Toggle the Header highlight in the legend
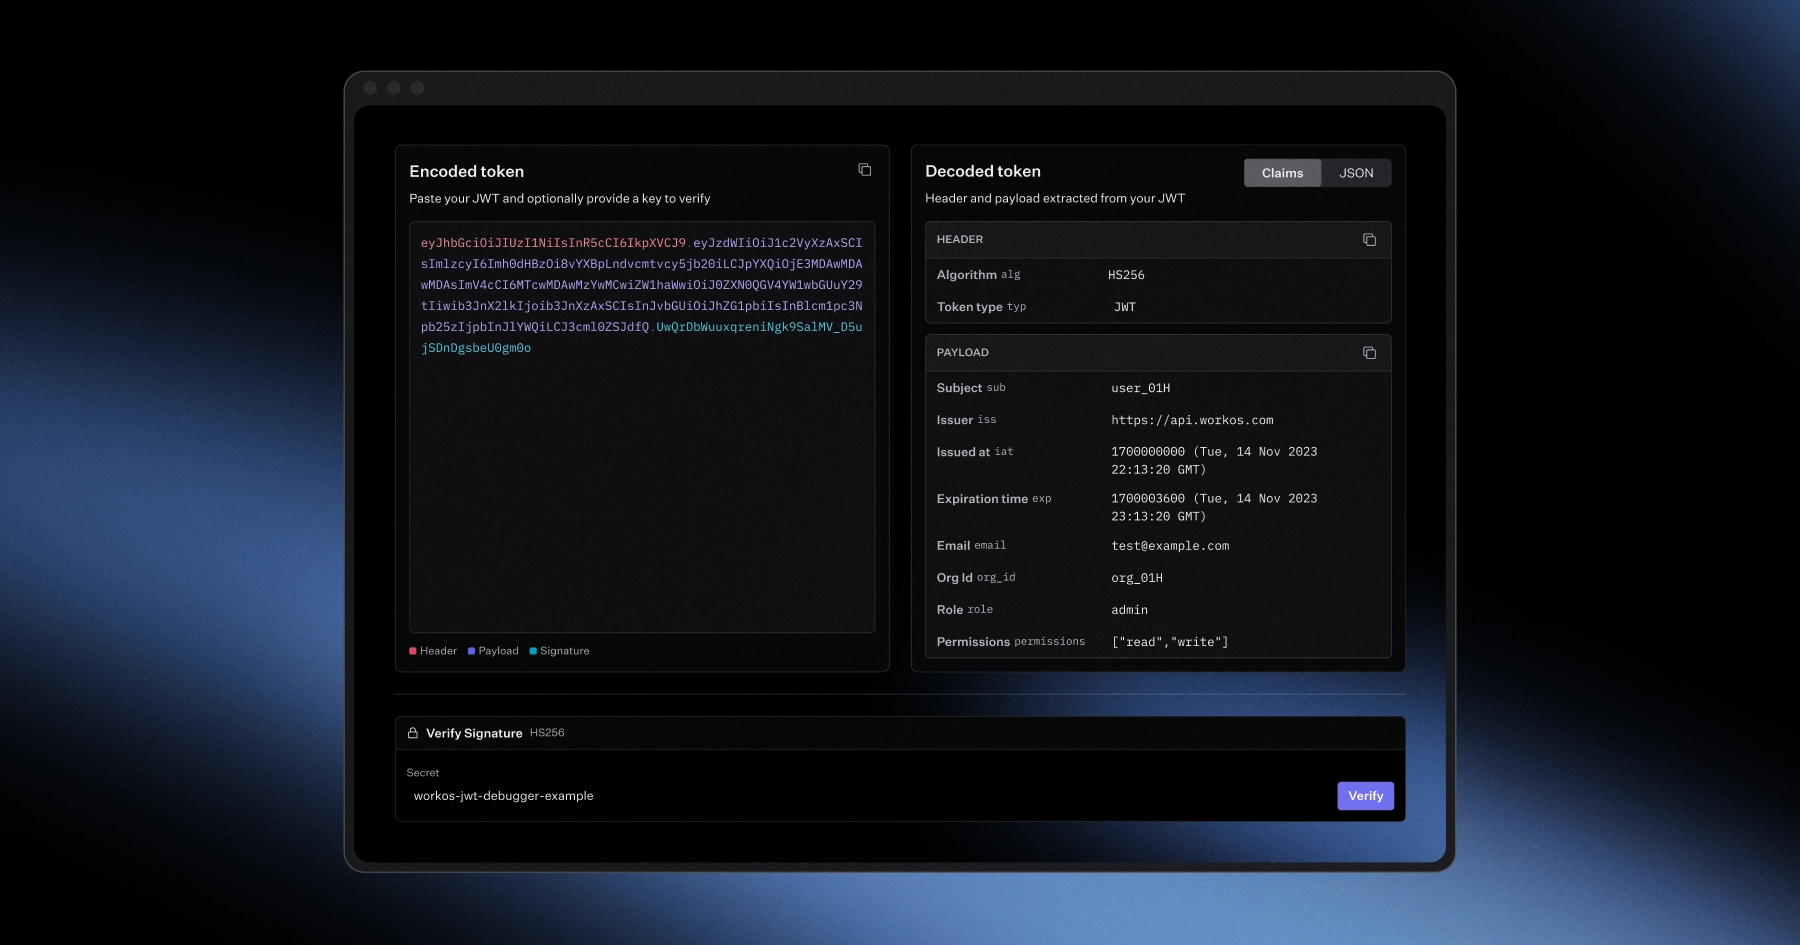 (x=432, y=650)
